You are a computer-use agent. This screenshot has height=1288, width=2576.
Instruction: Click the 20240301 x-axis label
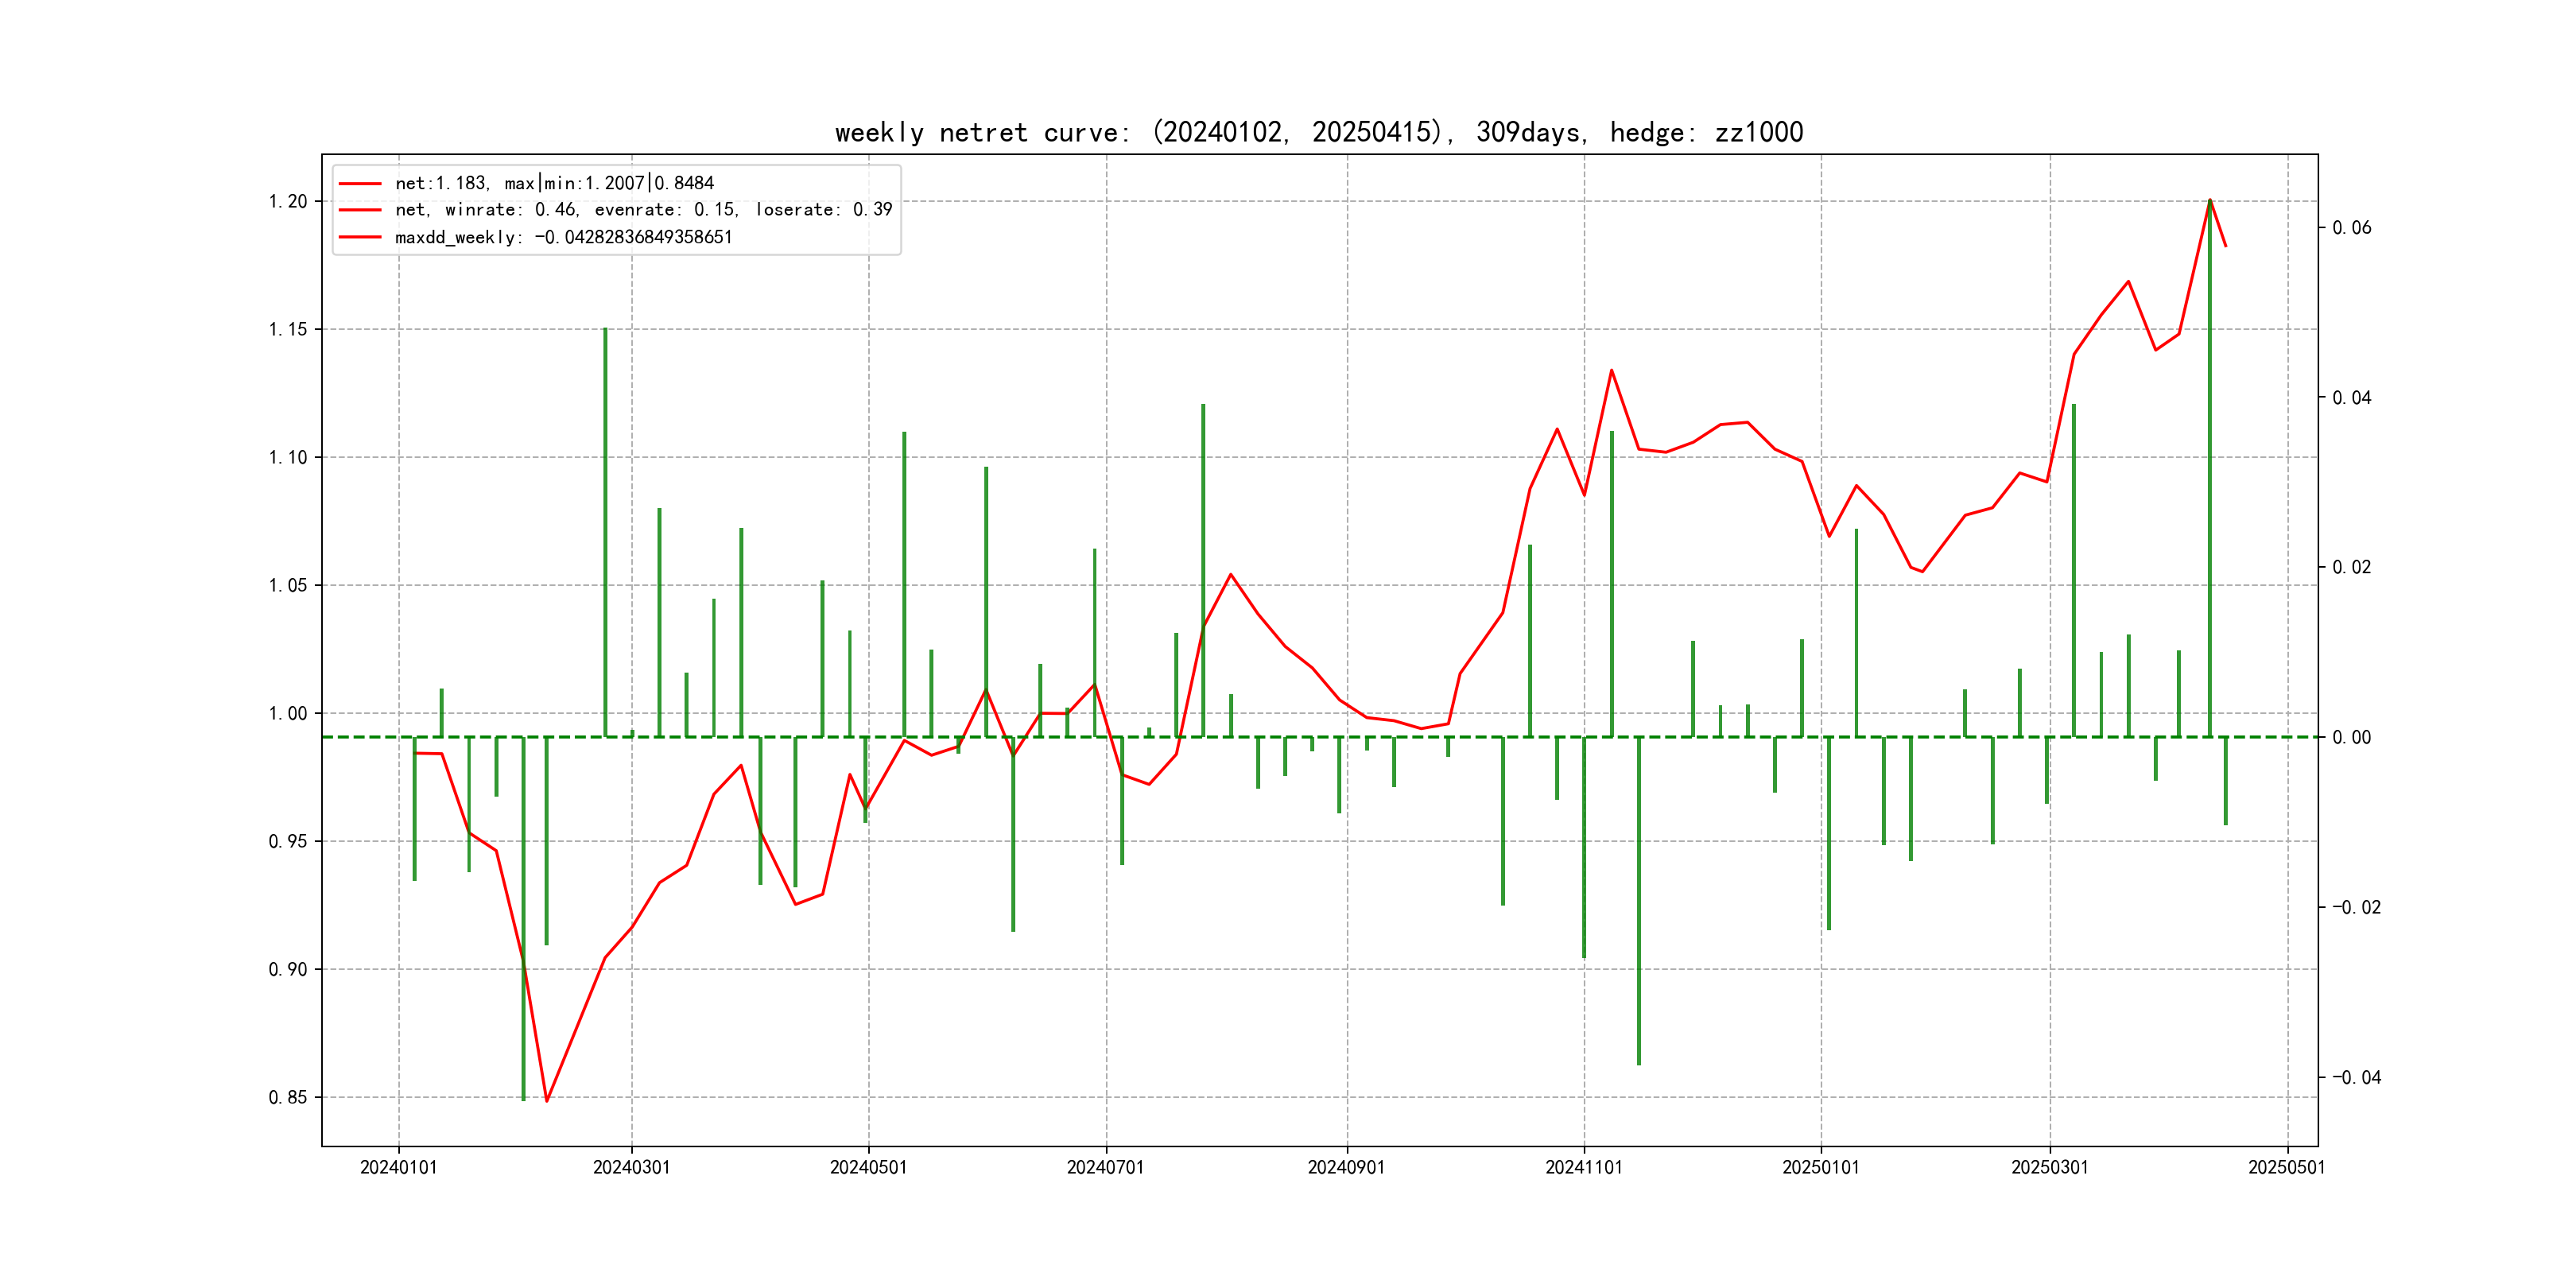pos(631,1167)
